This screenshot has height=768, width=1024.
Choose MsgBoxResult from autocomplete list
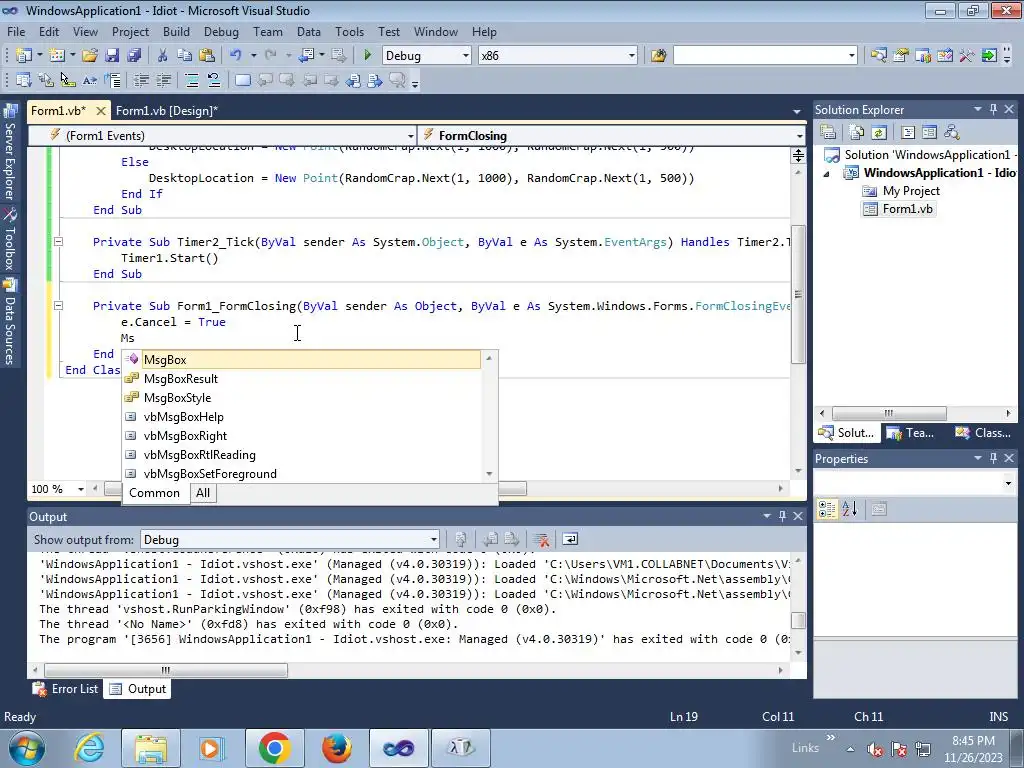click(302, 379)
